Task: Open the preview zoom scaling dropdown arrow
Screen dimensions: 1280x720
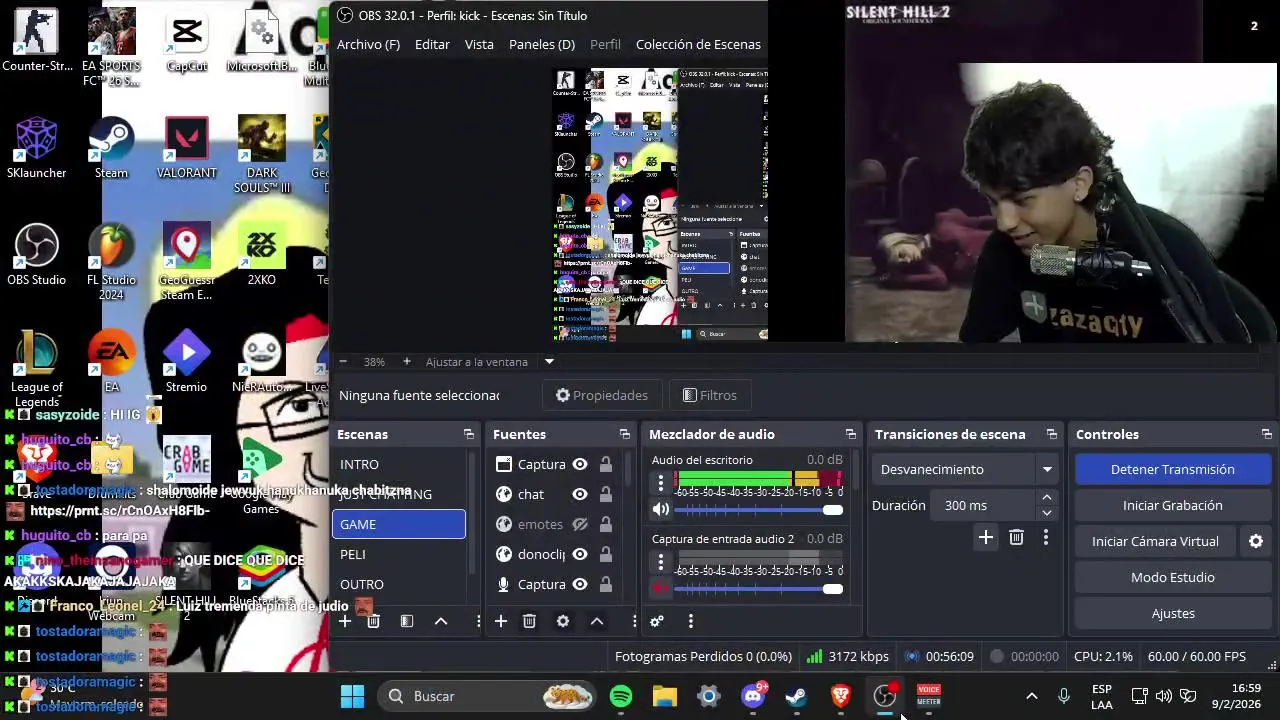Action: pyautogui.click(x=549, y=361)
